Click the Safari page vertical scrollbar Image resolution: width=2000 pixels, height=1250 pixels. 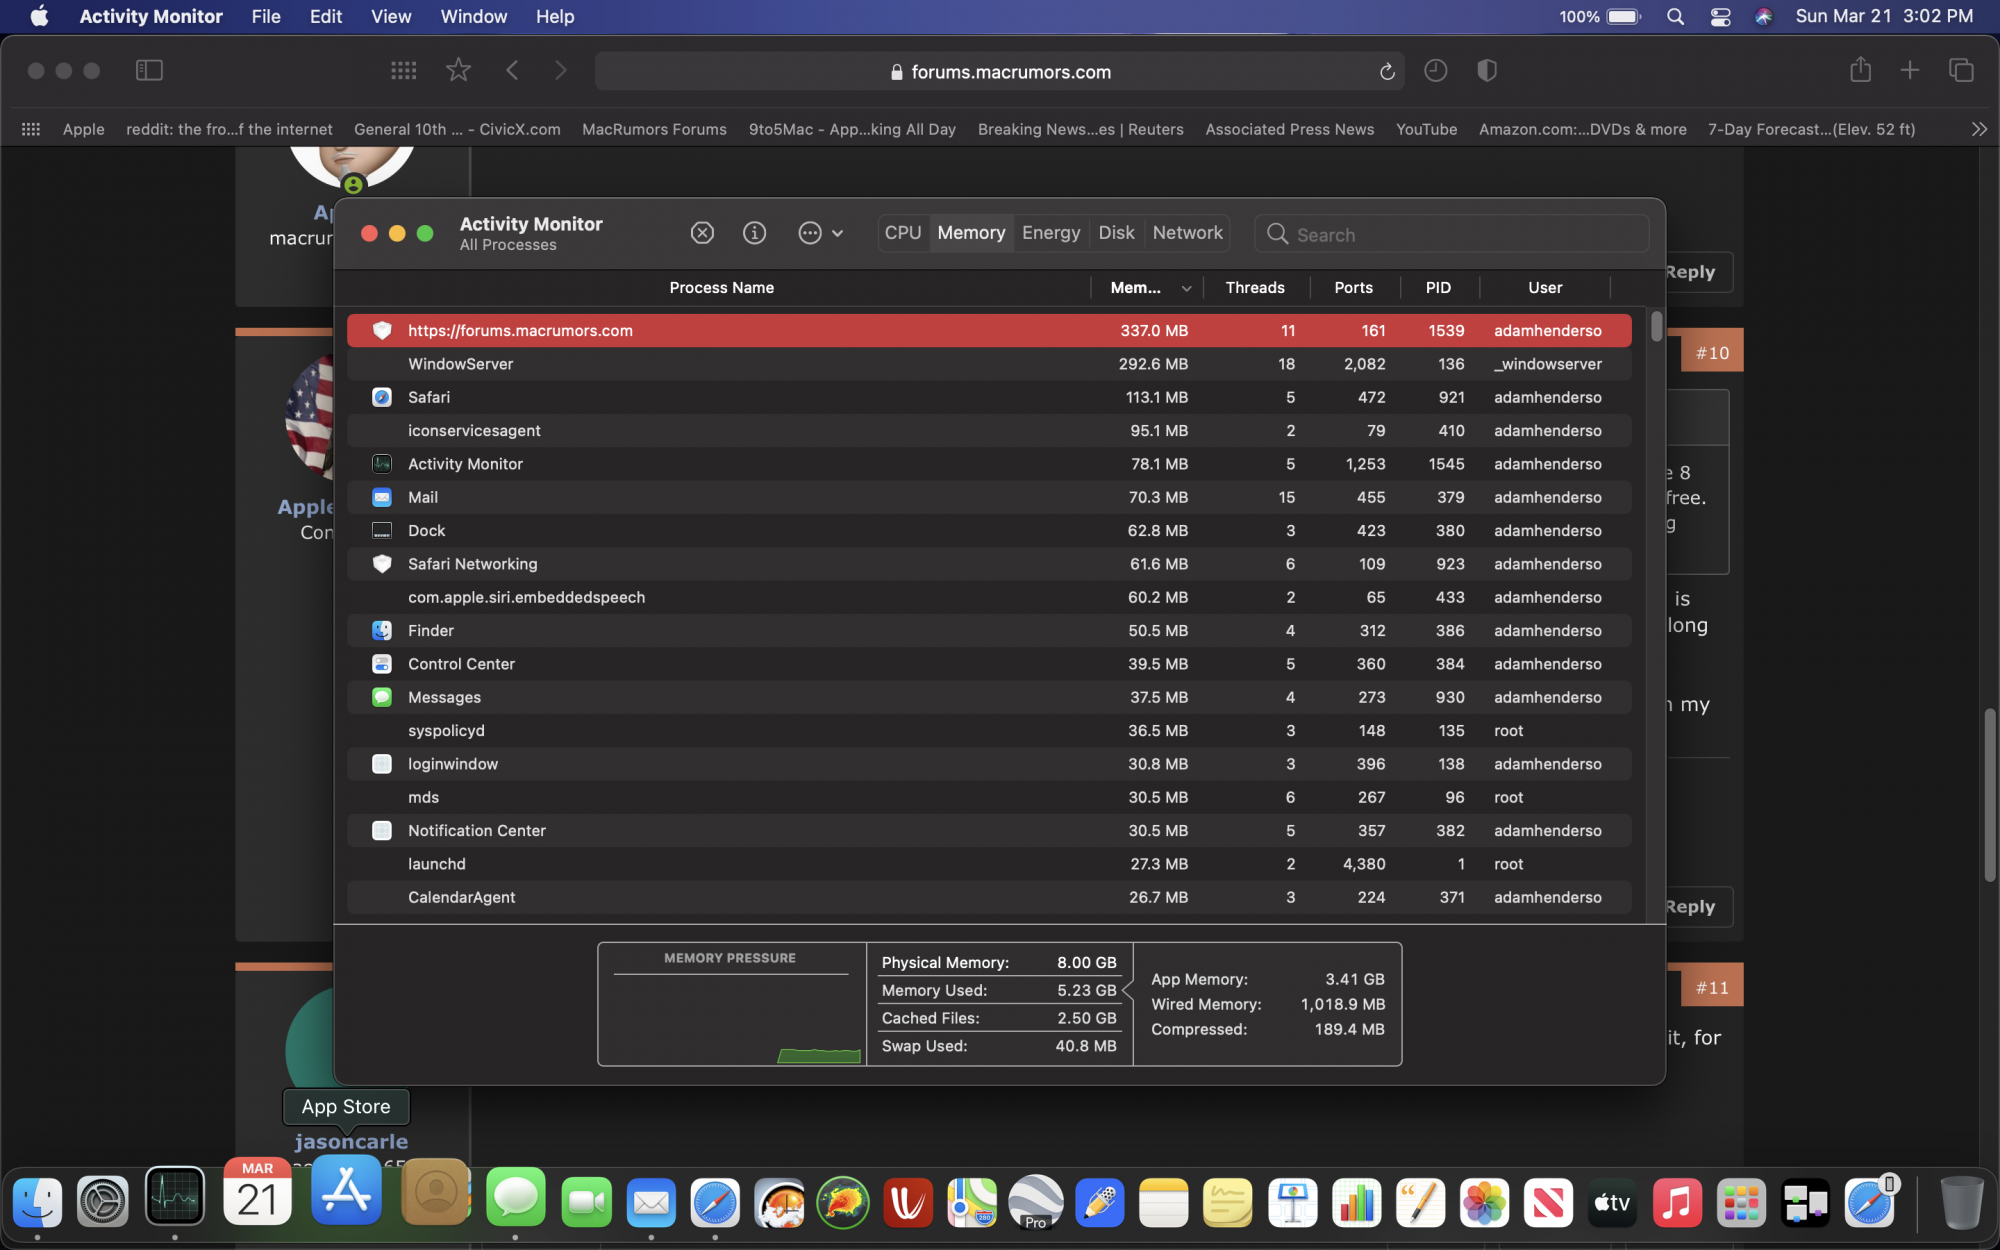[1989, 795]
